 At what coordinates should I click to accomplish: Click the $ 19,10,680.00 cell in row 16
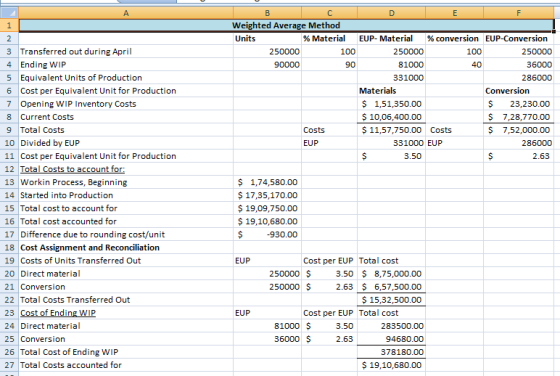[268, 221]
